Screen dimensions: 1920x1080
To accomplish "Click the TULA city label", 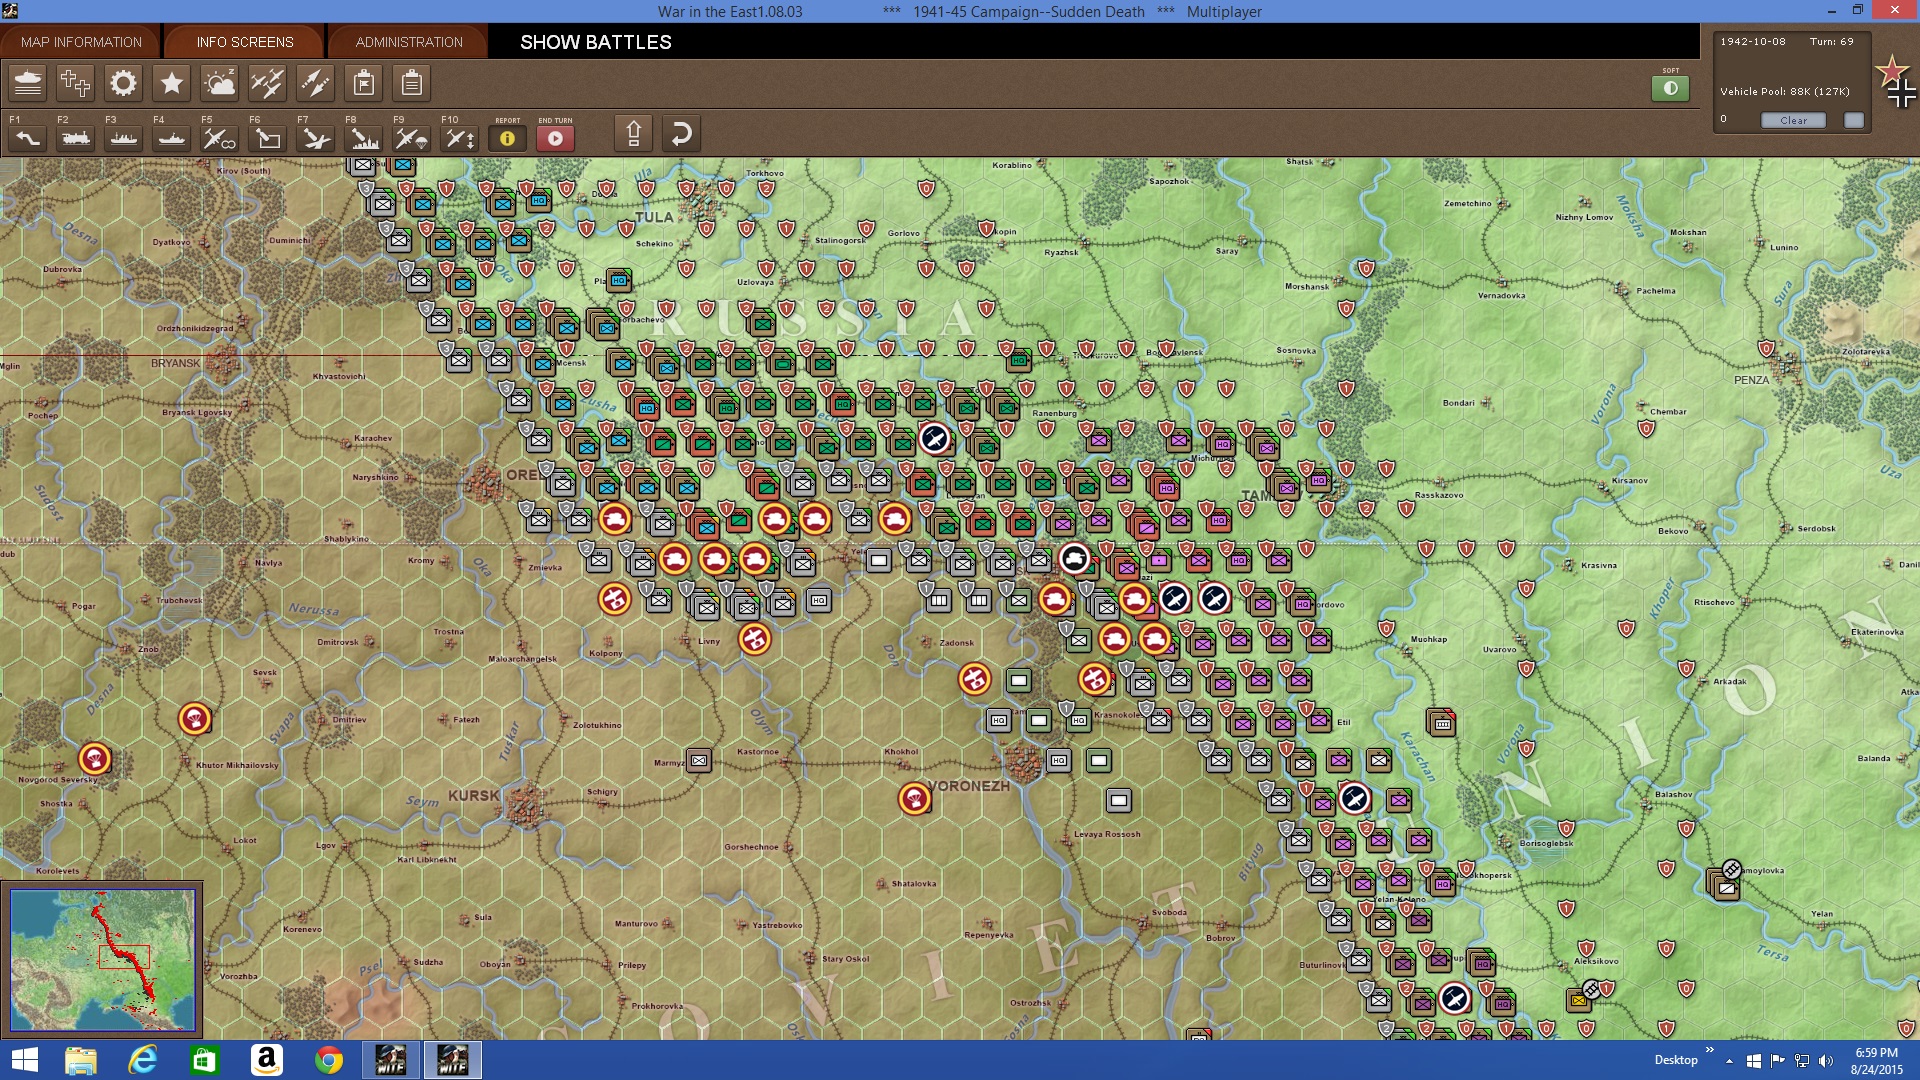I will pyautogui.click(x=654, y=217).
